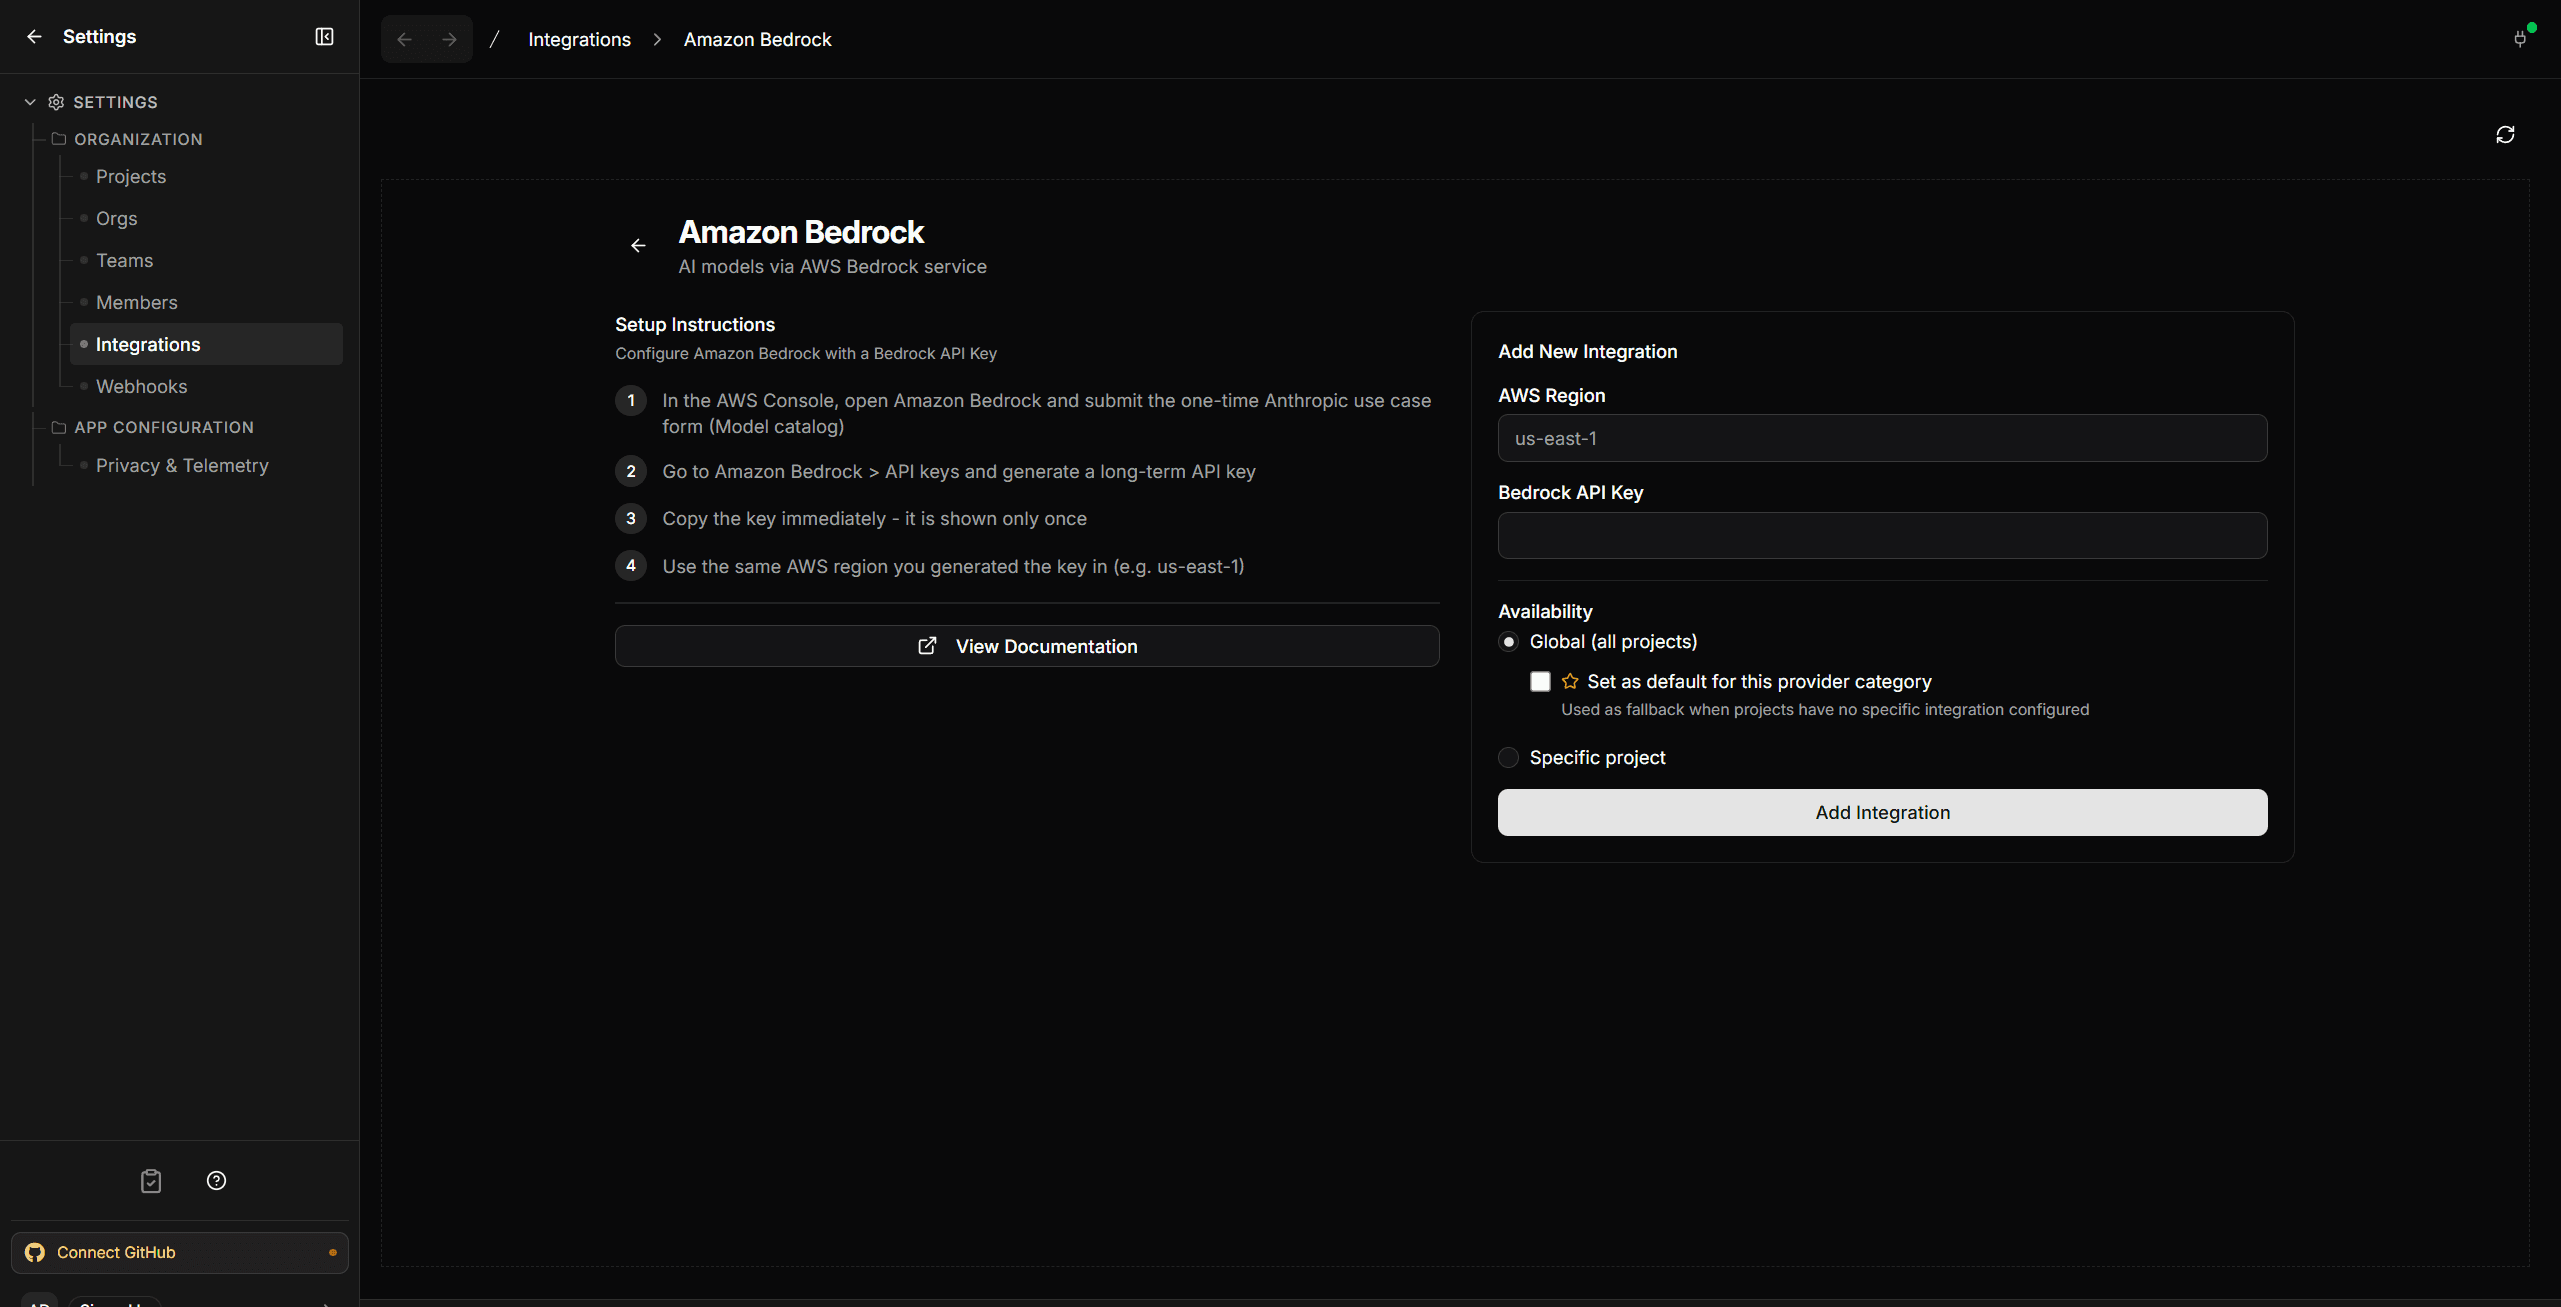Click the Integrations breadcrumb link
2561x1307 pixels.
(579, 40)
